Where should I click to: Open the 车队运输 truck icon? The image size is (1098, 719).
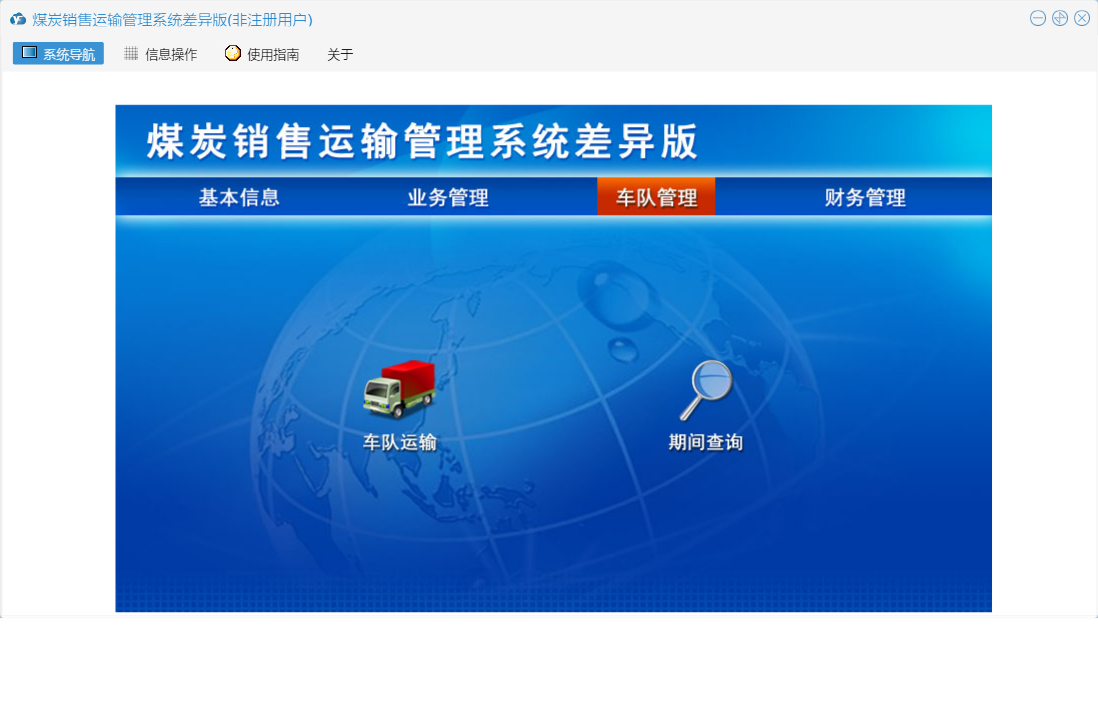(399, 389)
